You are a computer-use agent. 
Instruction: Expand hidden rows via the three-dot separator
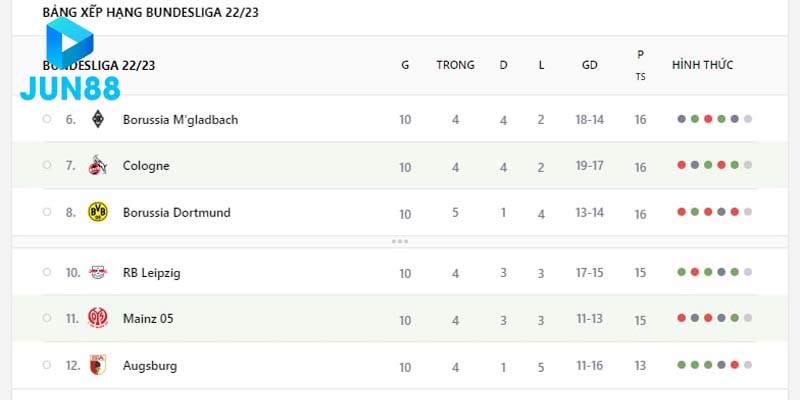tap(400, 241)
